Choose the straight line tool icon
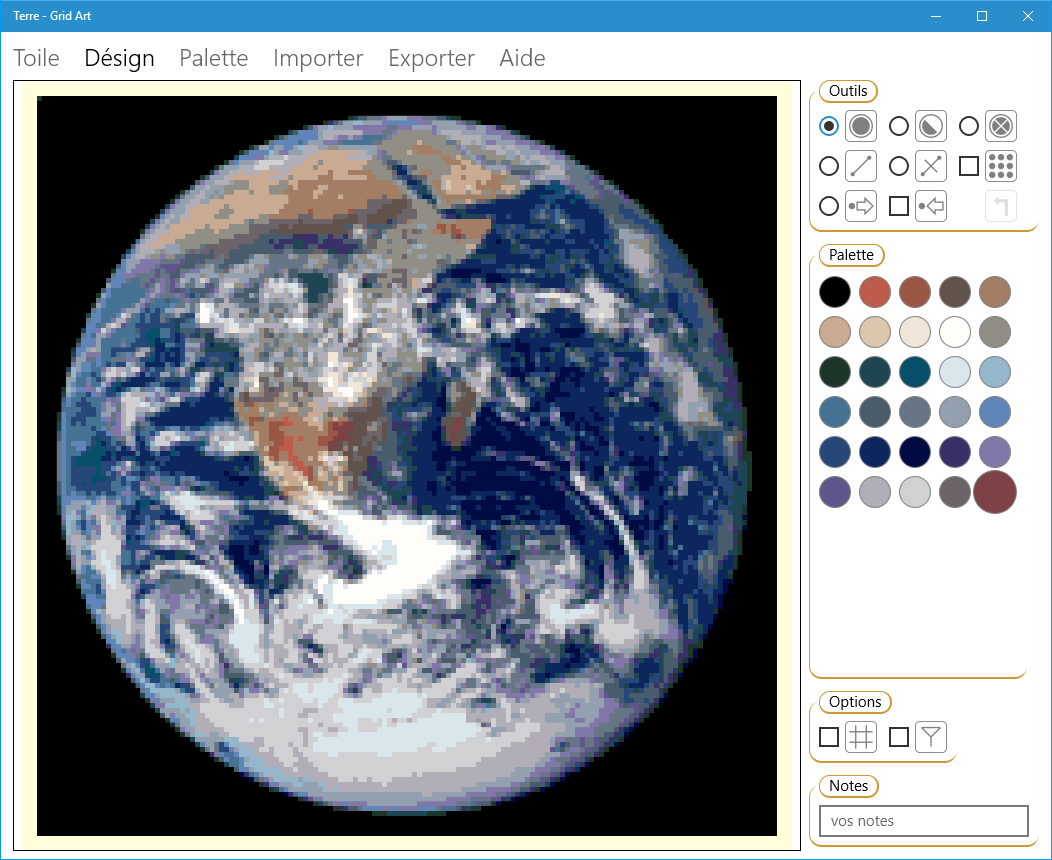The width and height of the screenshot is (1052, 860). coord(861,166)
